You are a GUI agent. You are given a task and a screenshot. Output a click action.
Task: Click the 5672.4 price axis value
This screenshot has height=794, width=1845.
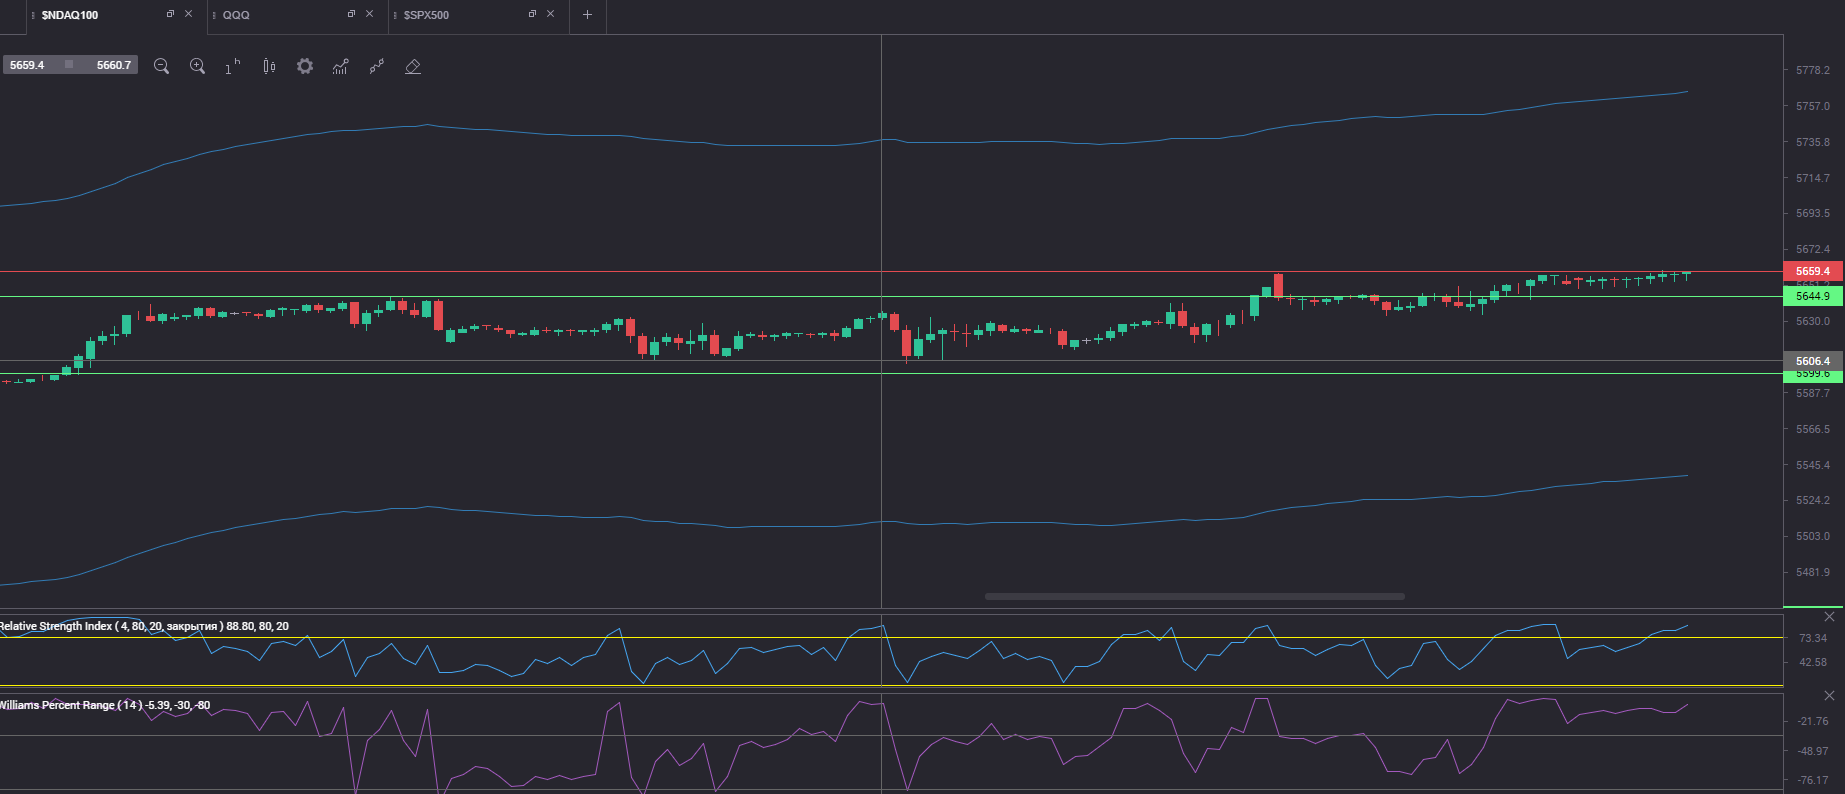pos(1812,249)
